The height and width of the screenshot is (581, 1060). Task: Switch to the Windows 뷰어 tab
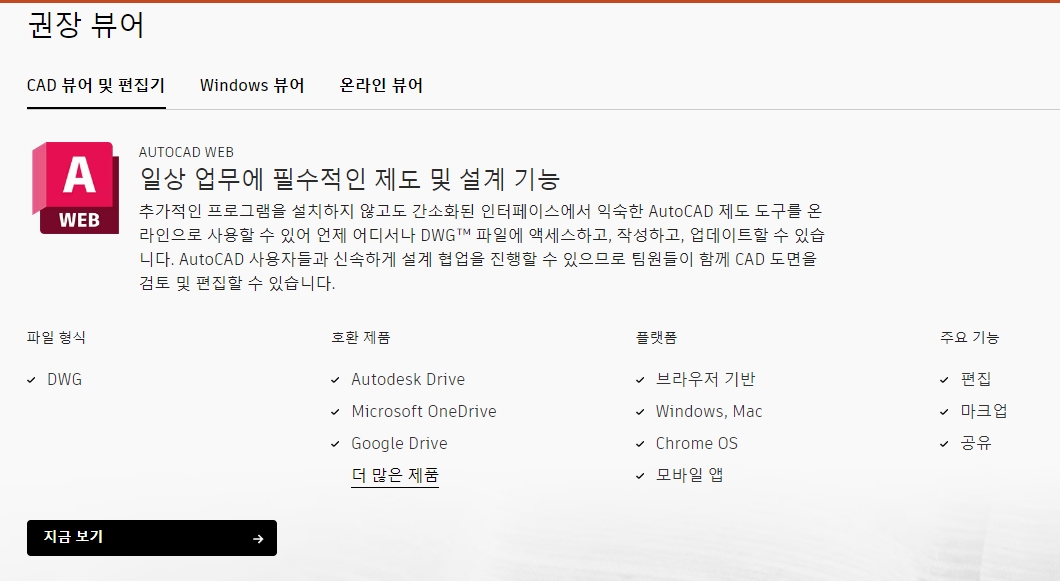pyautogui.click(x=252, y=86)
